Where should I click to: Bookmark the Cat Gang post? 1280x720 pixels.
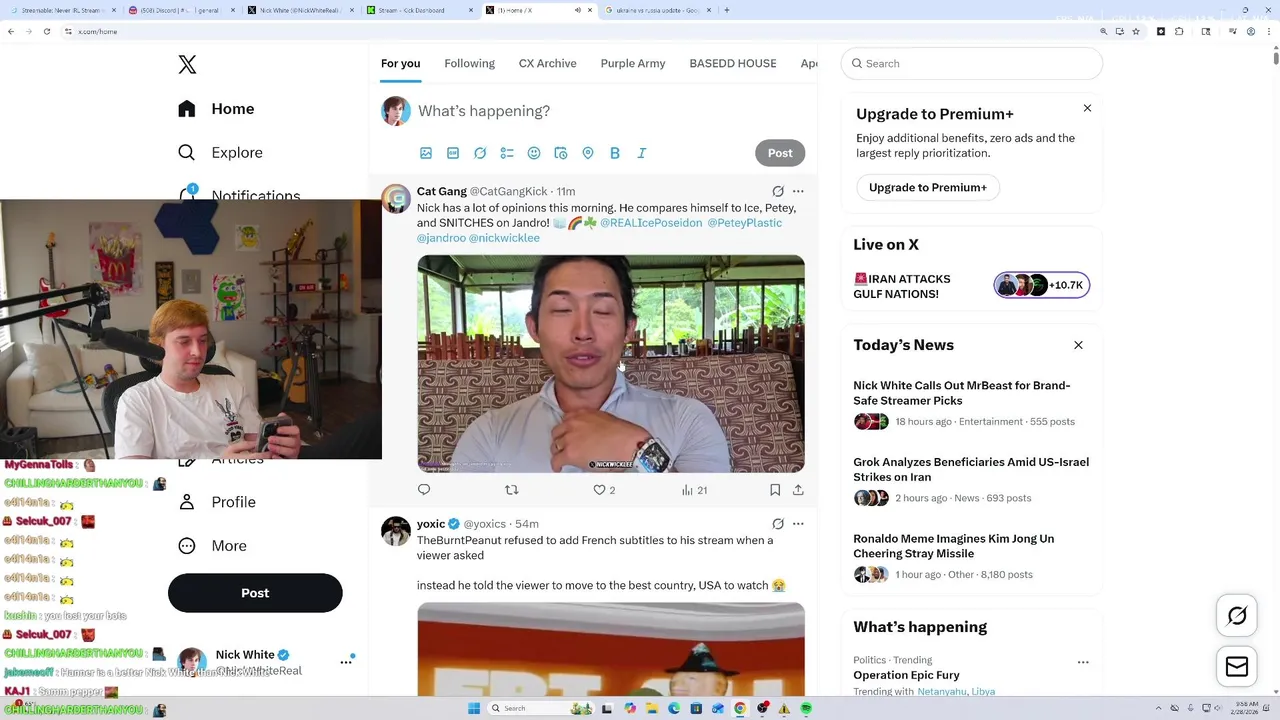[x=775, y=490]
